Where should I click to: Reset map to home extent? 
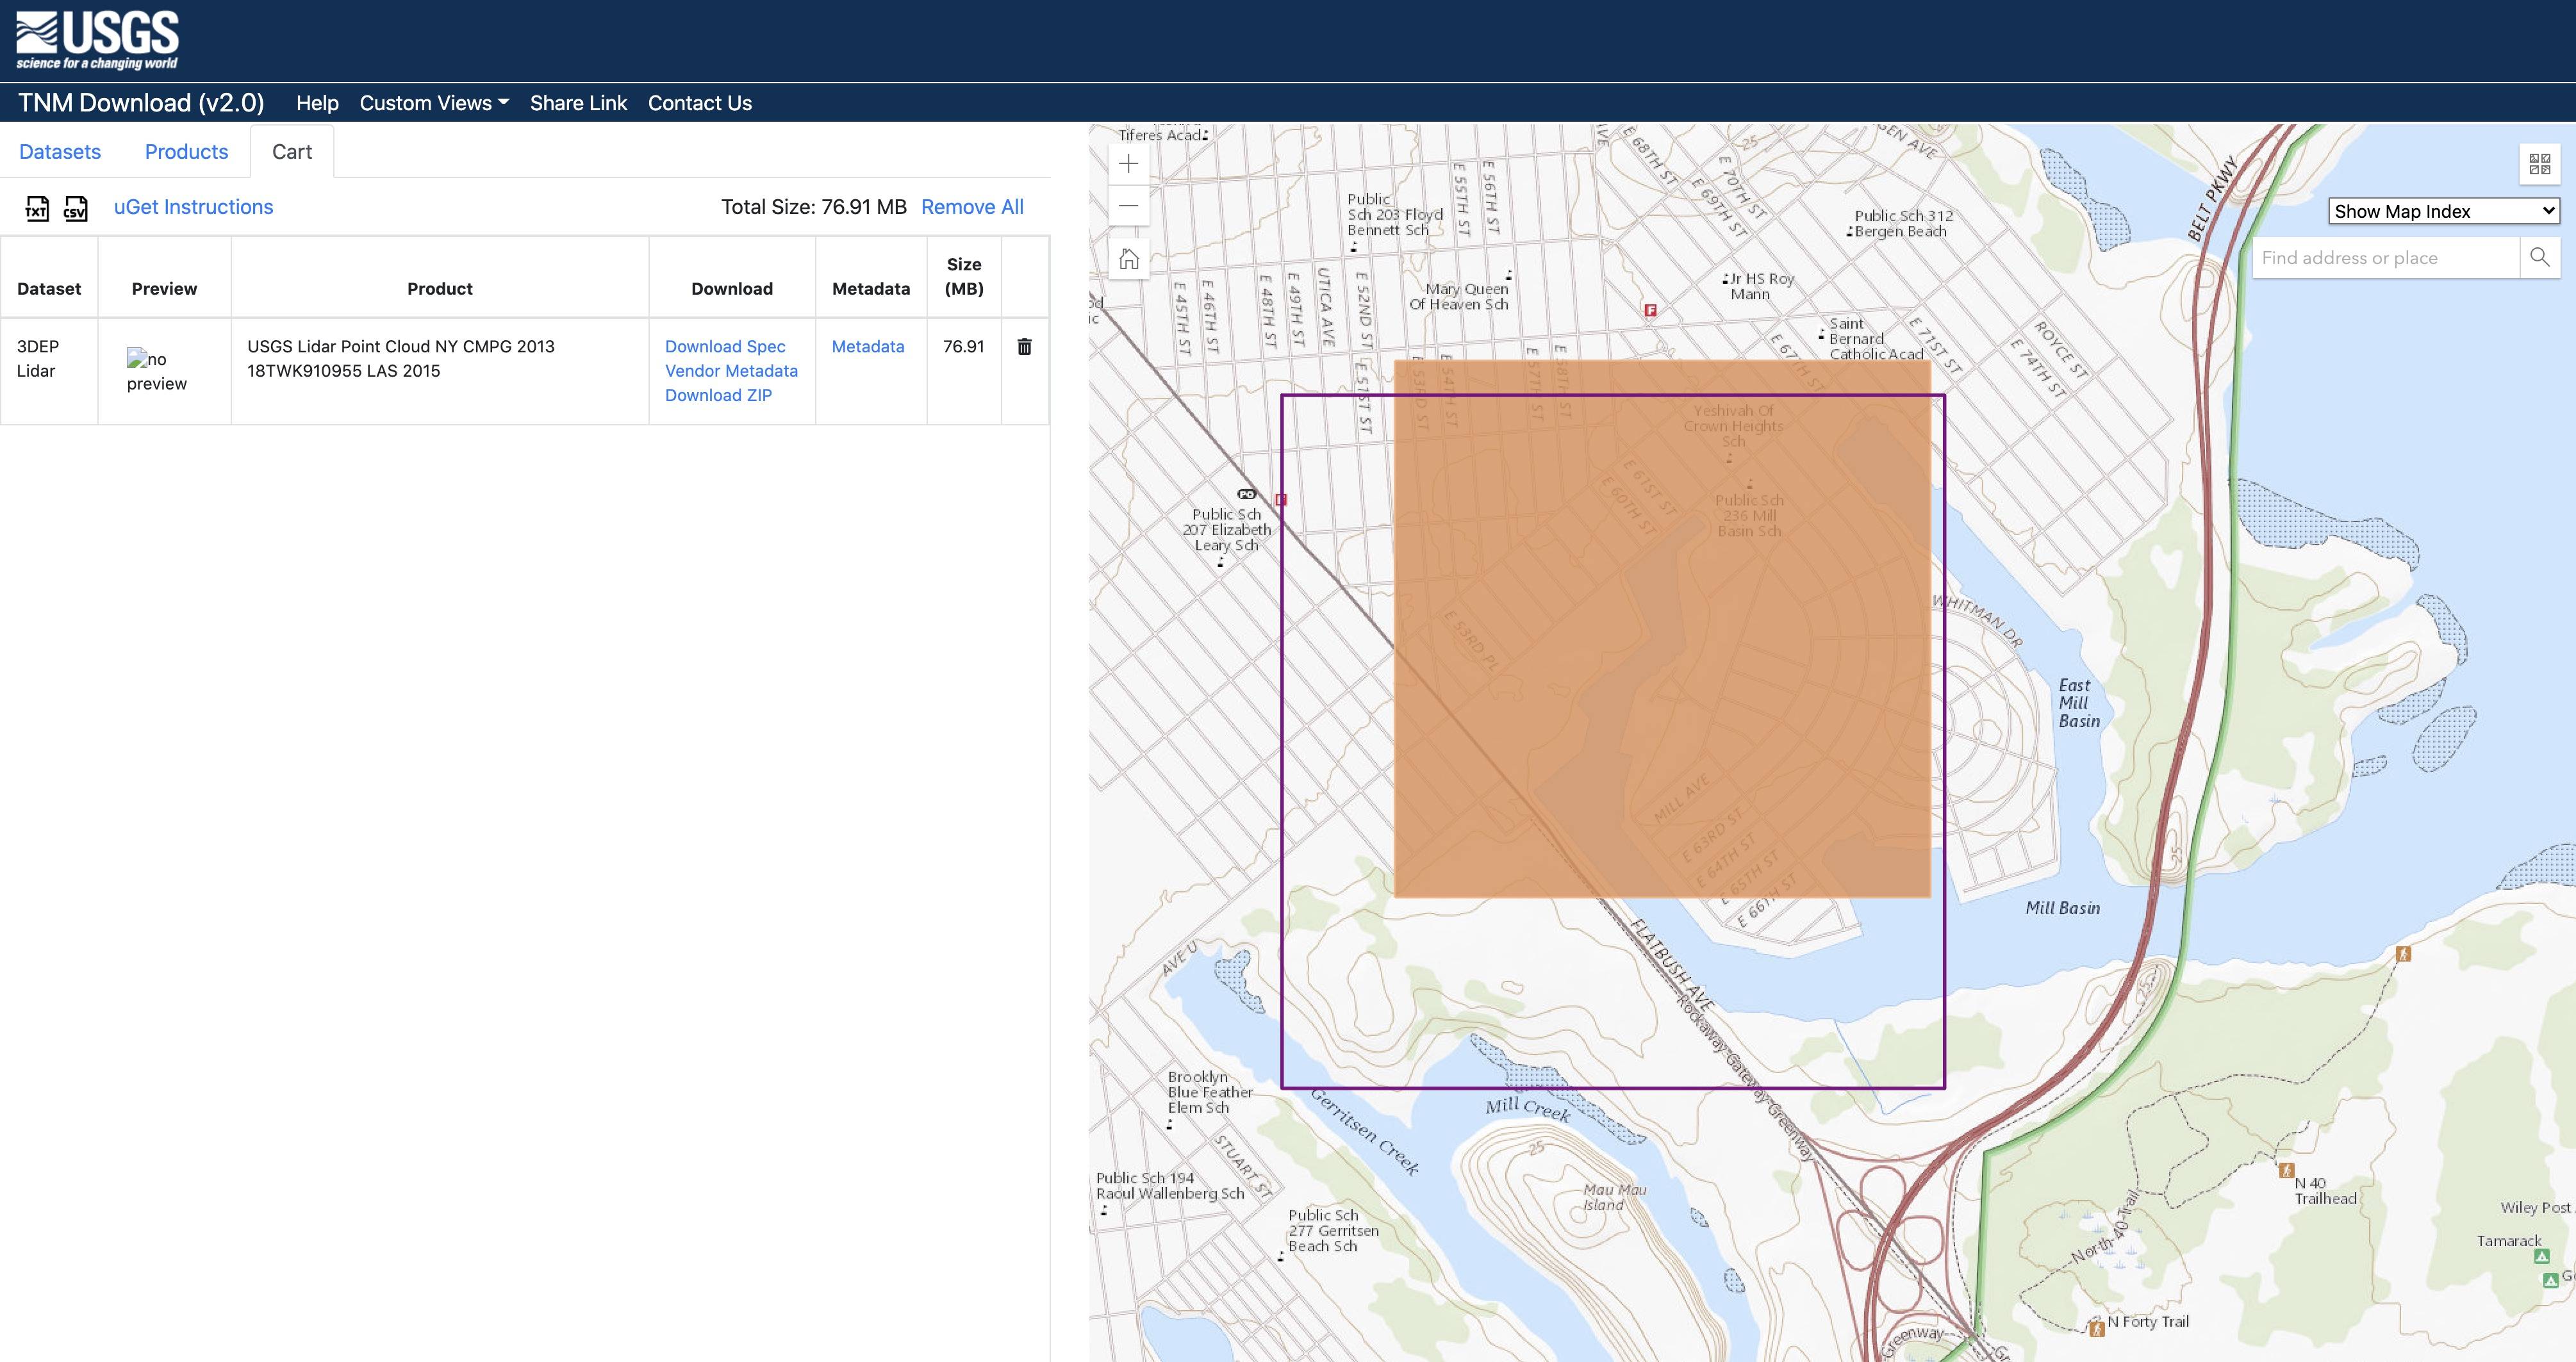point(1129,259)
